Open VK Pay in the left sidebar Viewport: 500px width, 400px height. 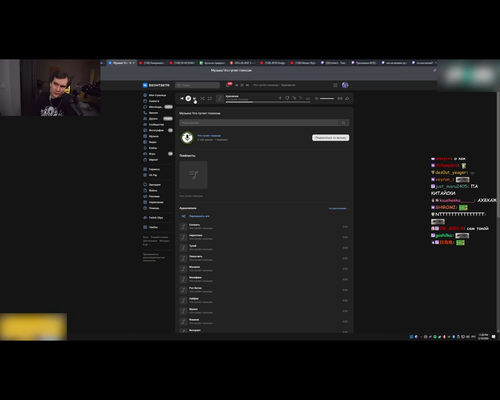click(151, 175)
